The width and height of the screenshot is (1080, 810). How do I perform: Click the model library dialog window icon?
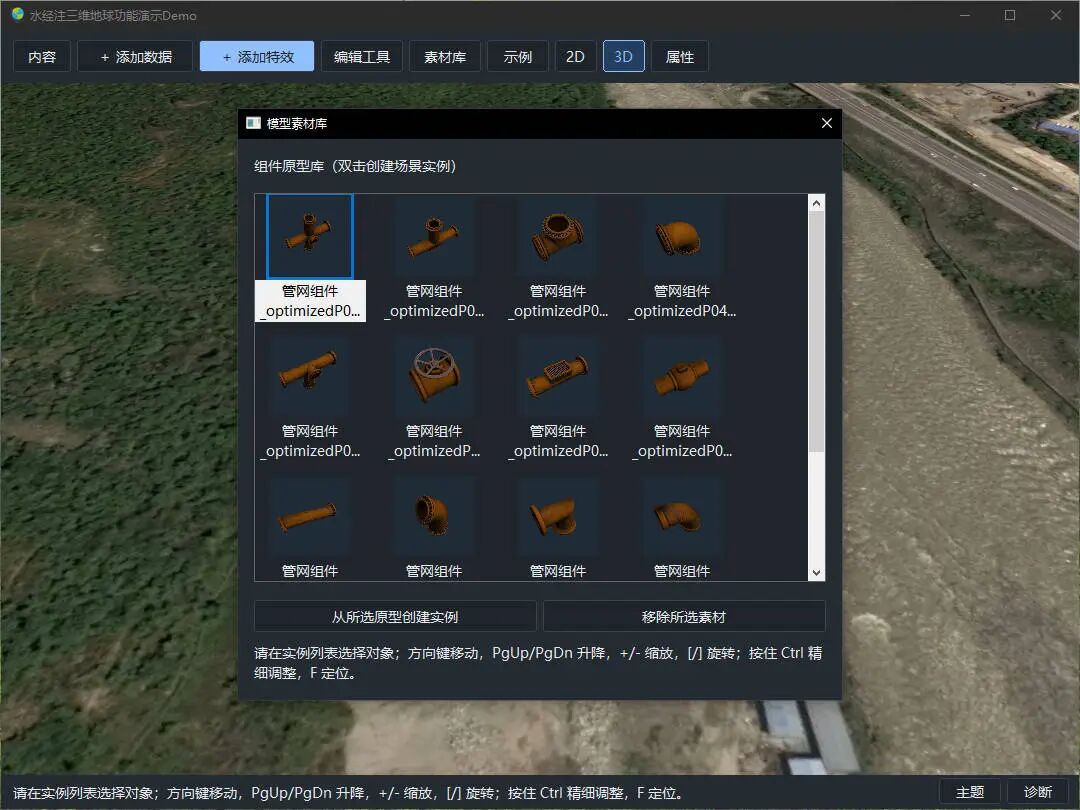point(253,123)
